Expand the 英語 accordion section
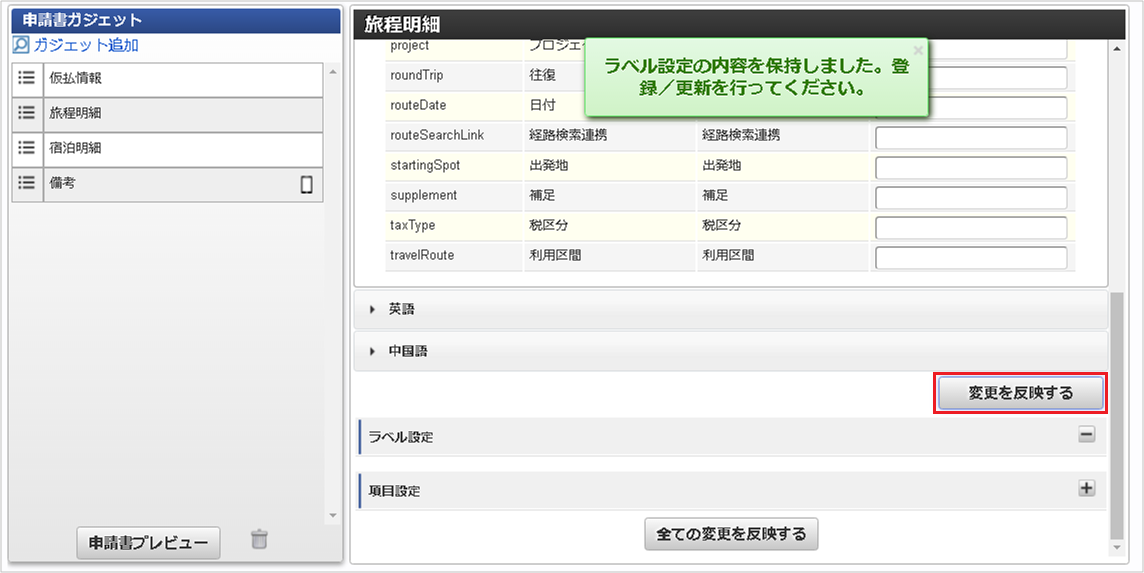Screen dimensions: 1144x573 pyautogui.click(x=401, y=310)
